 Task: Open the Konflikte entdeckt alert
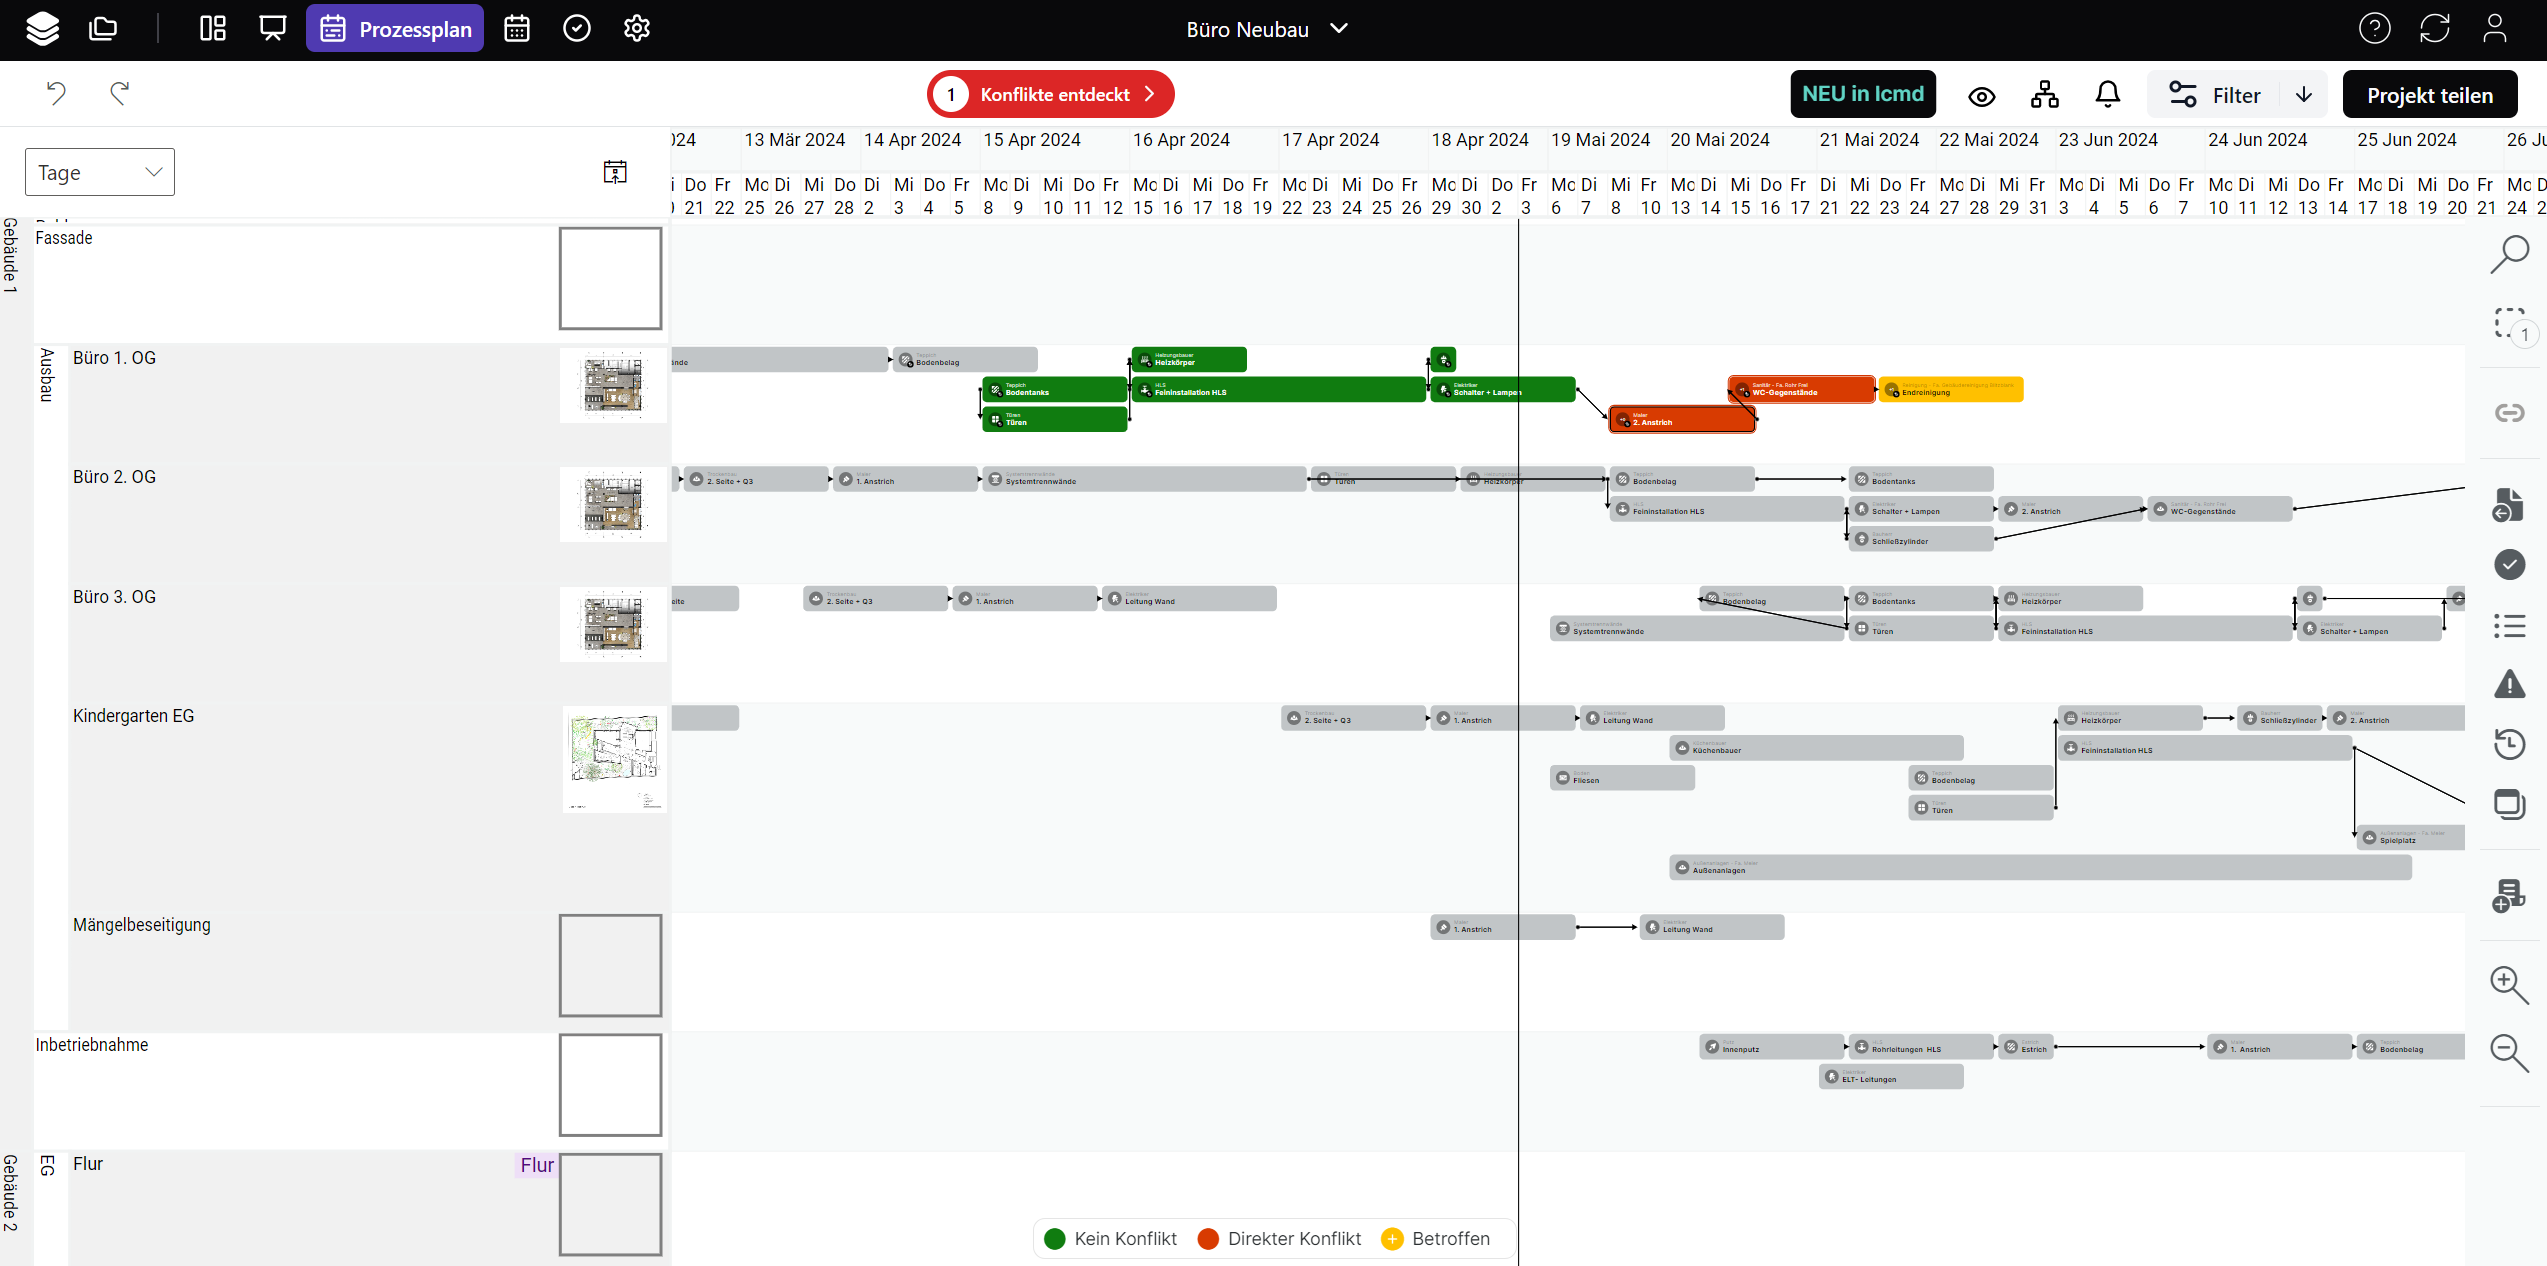click(1051, 94)
